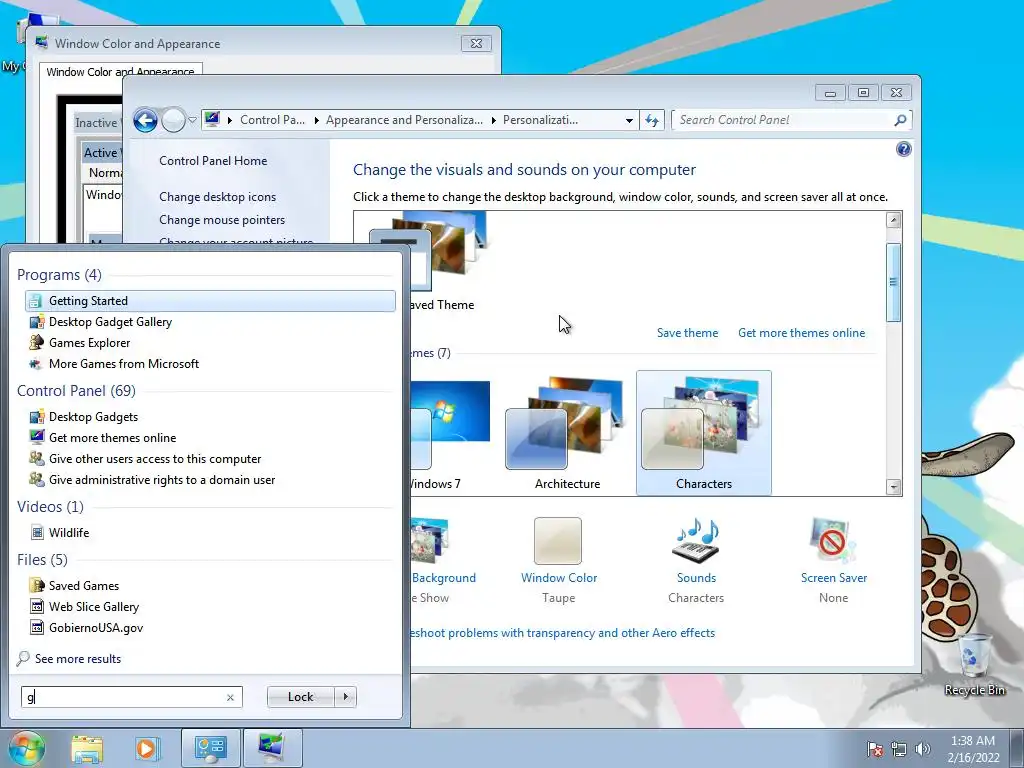
Task: Click See more results
Action: point(78,658)
